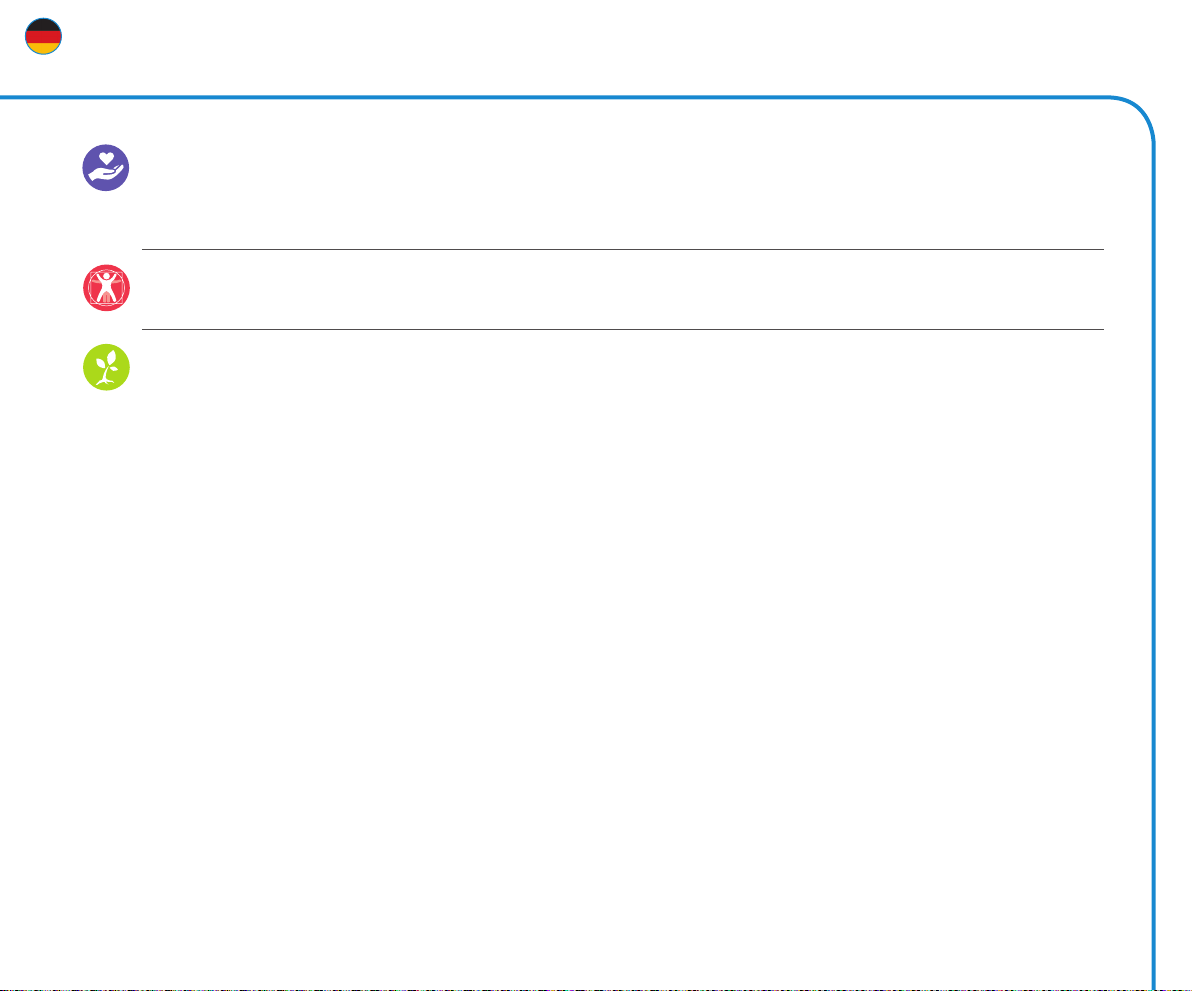Click the white heart above the hand

106,158
